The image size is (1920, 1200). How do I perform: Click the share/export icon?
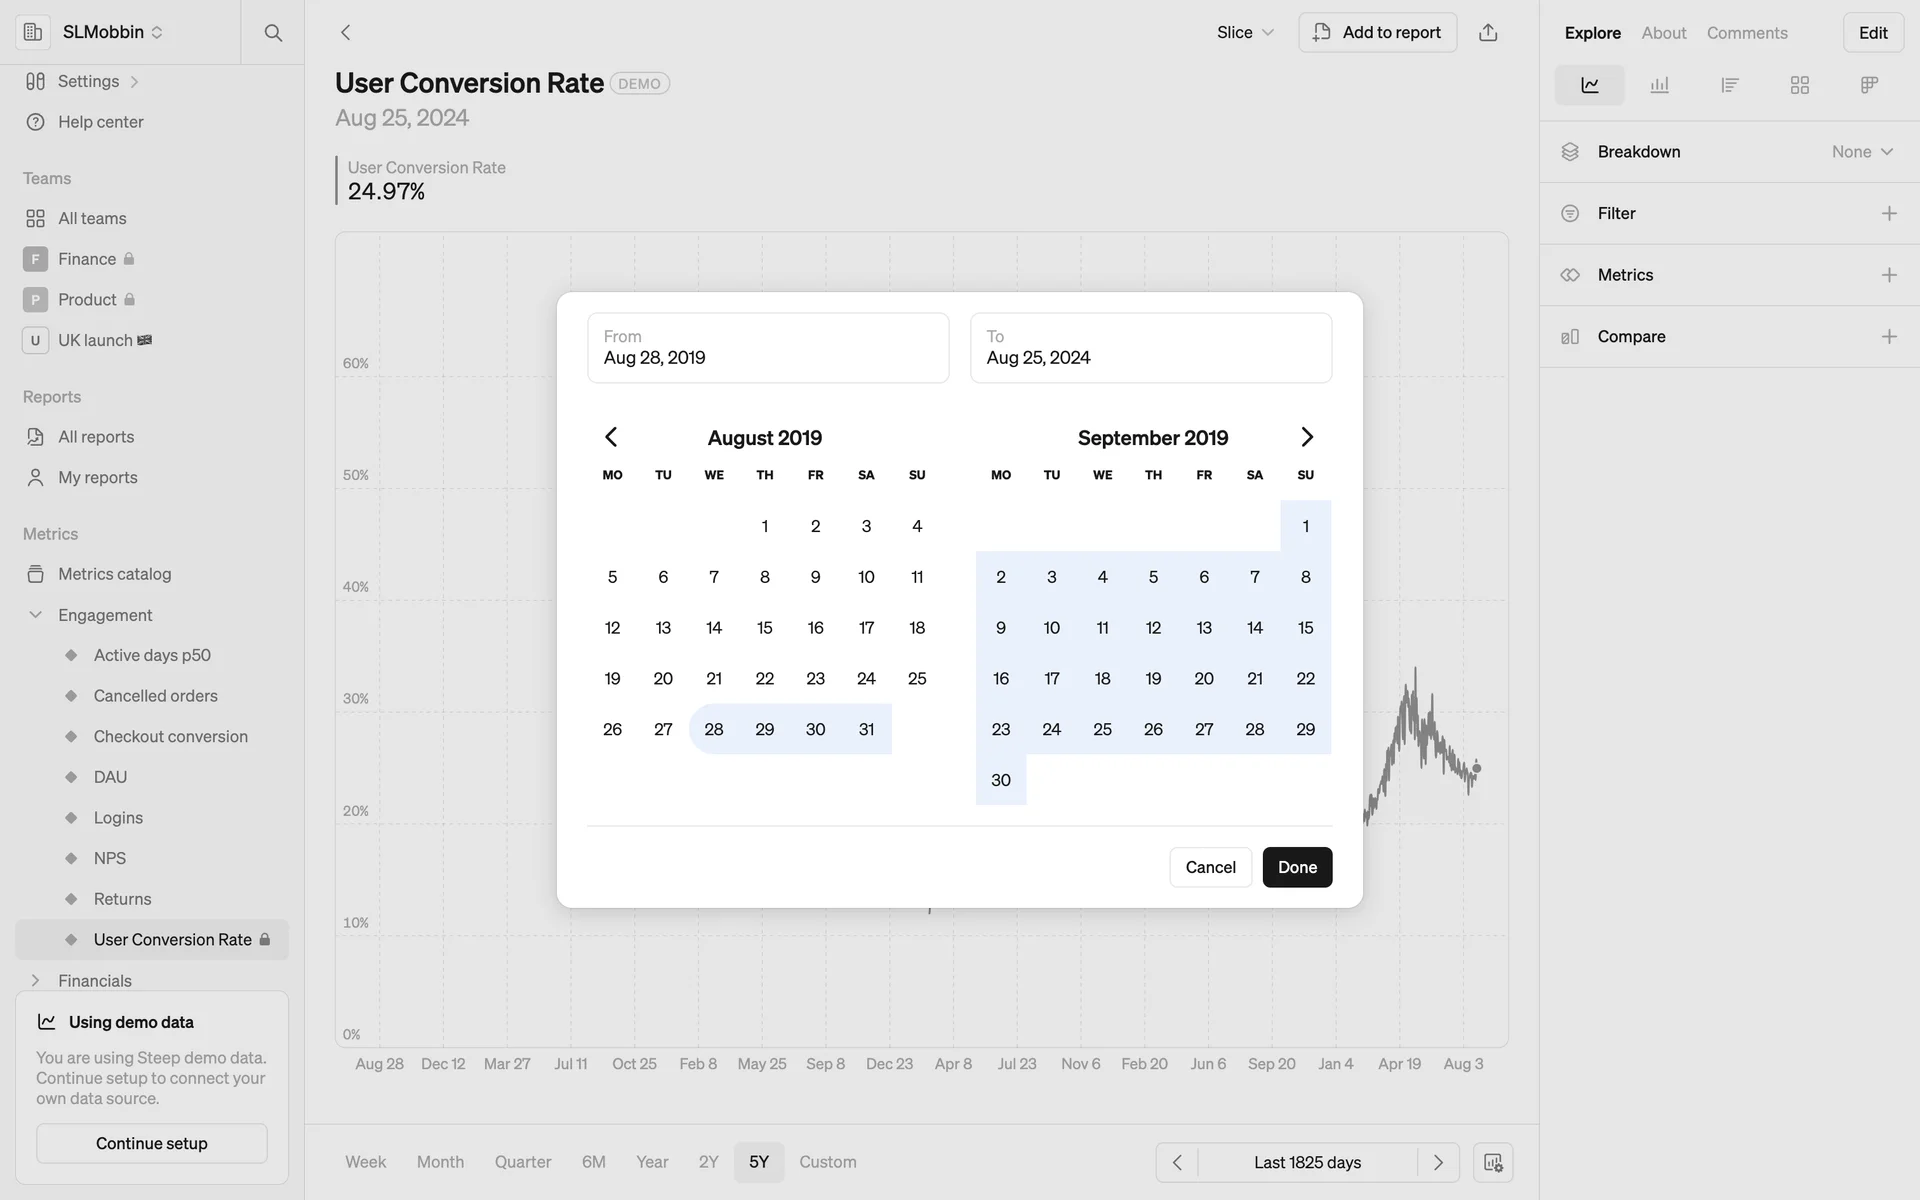[x=1488, y=32]
